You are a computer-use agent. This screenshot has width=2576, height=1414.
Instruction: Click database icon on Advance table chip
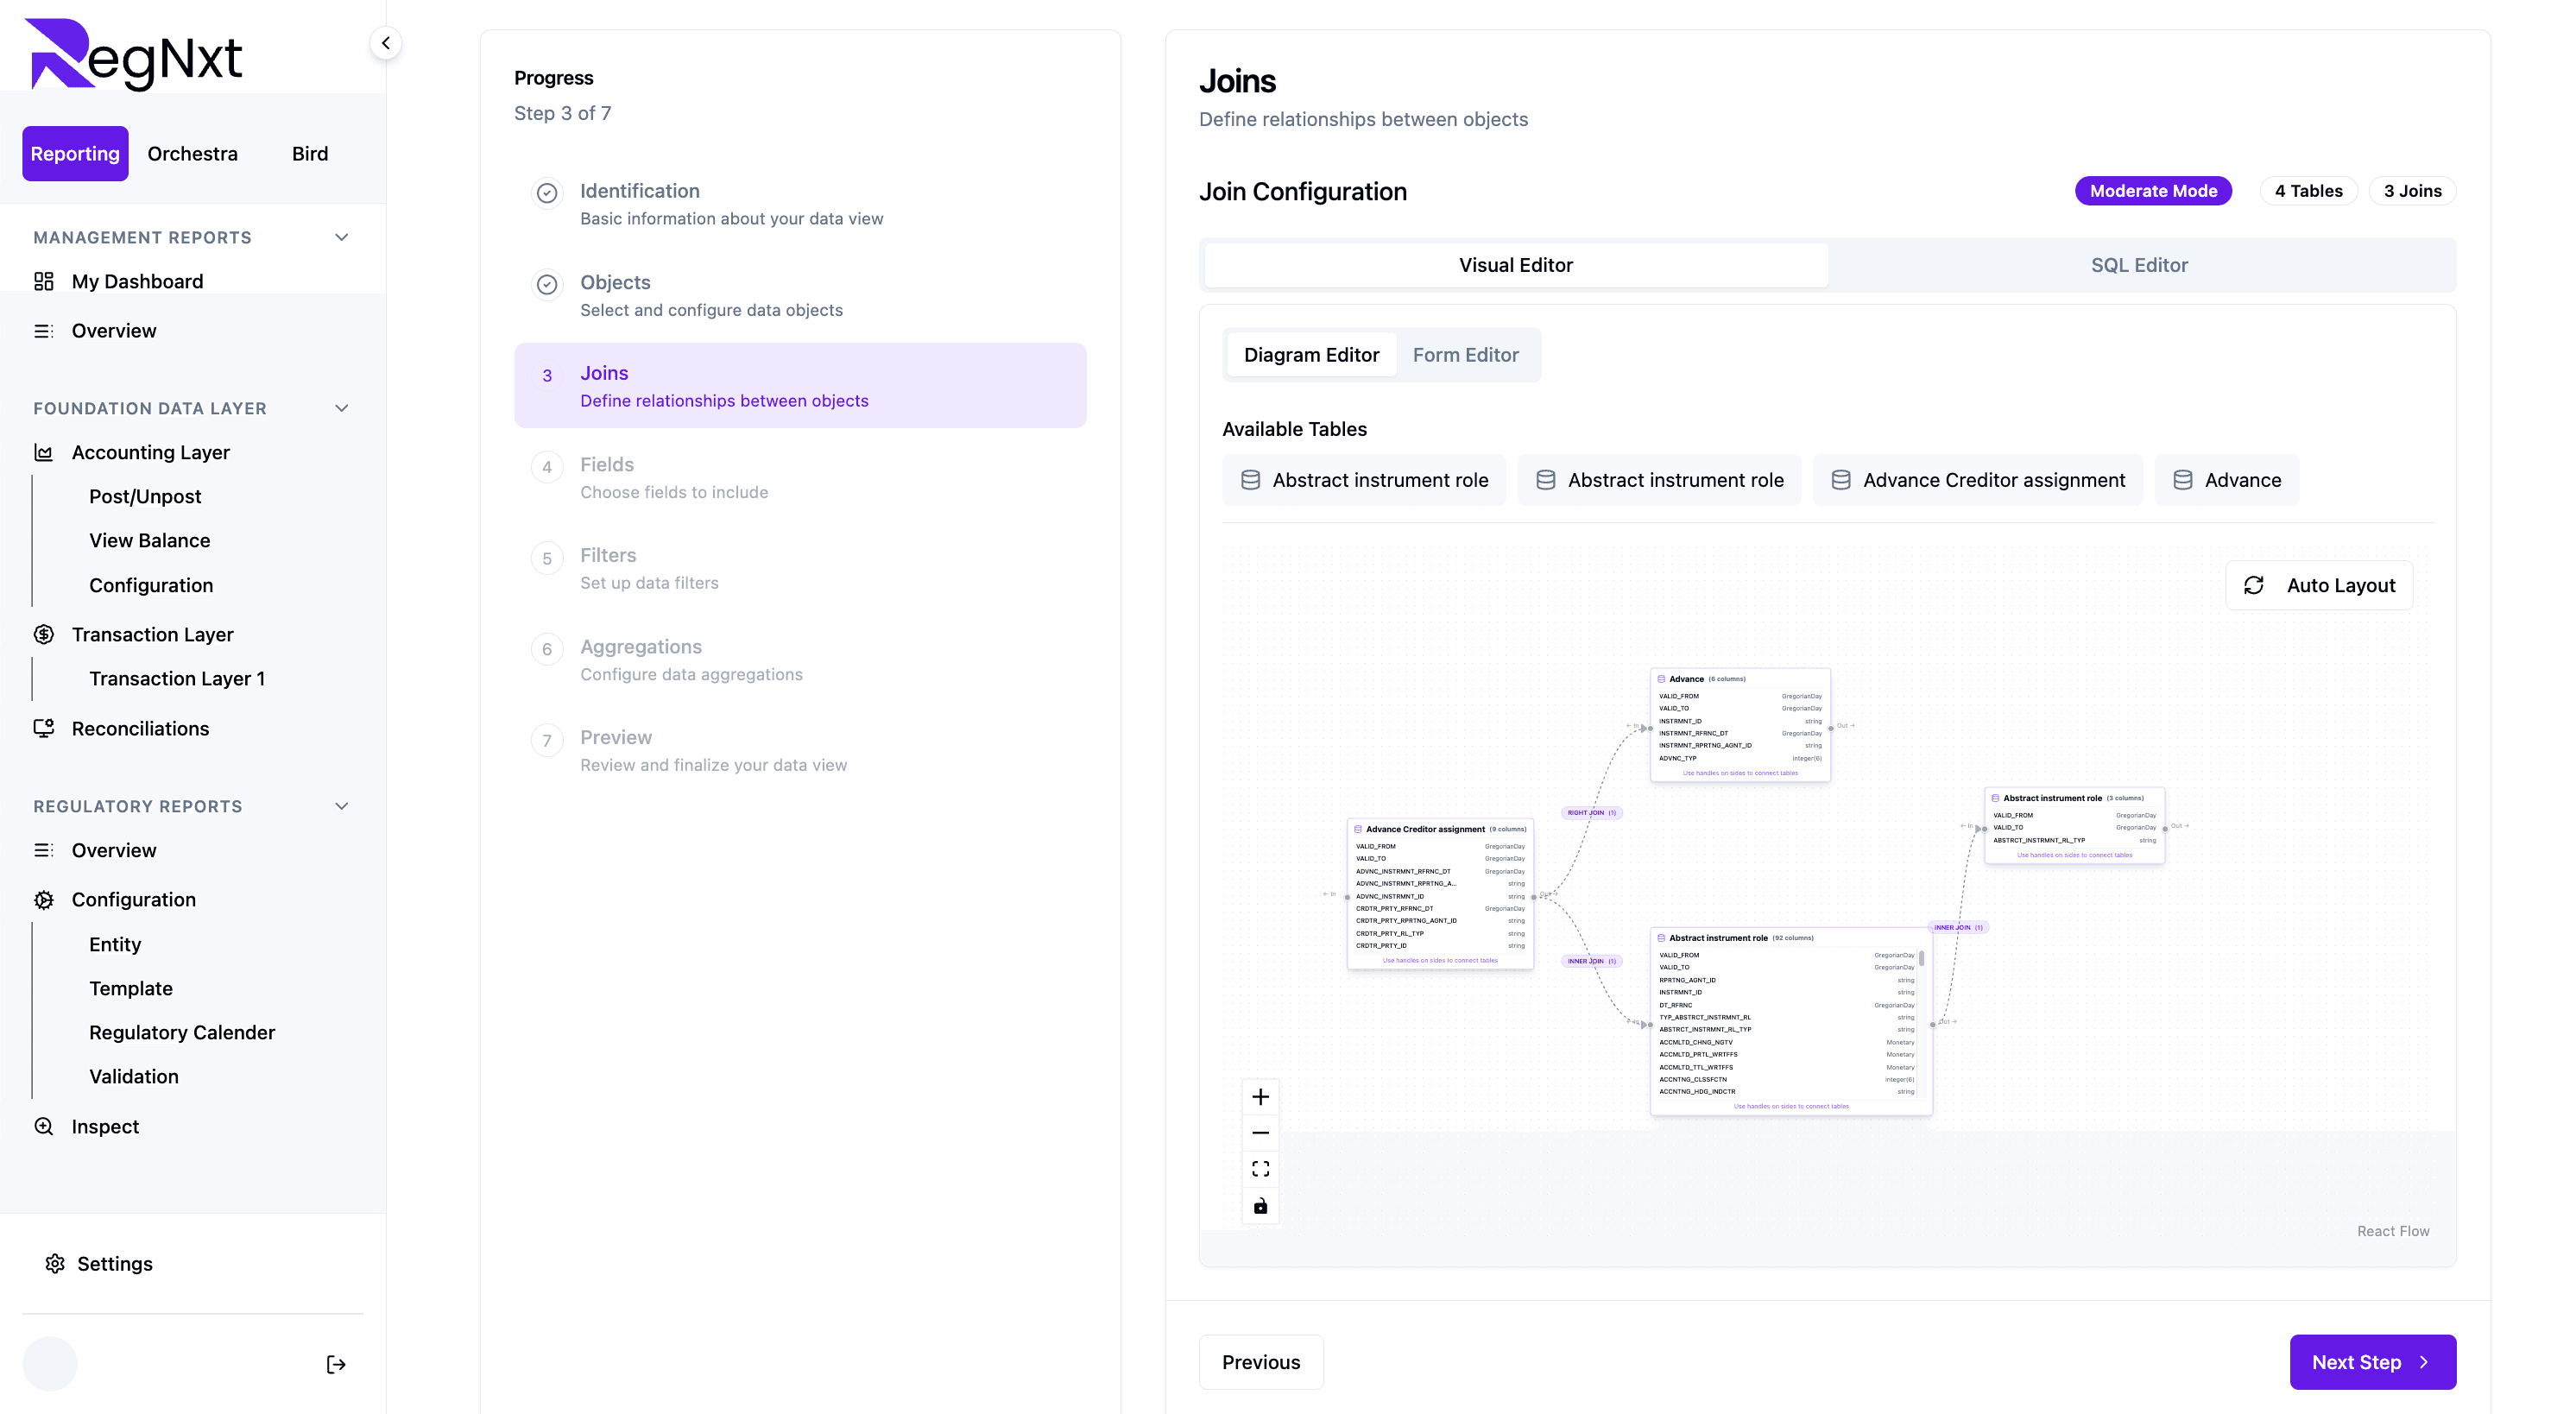click(2182, 480)
